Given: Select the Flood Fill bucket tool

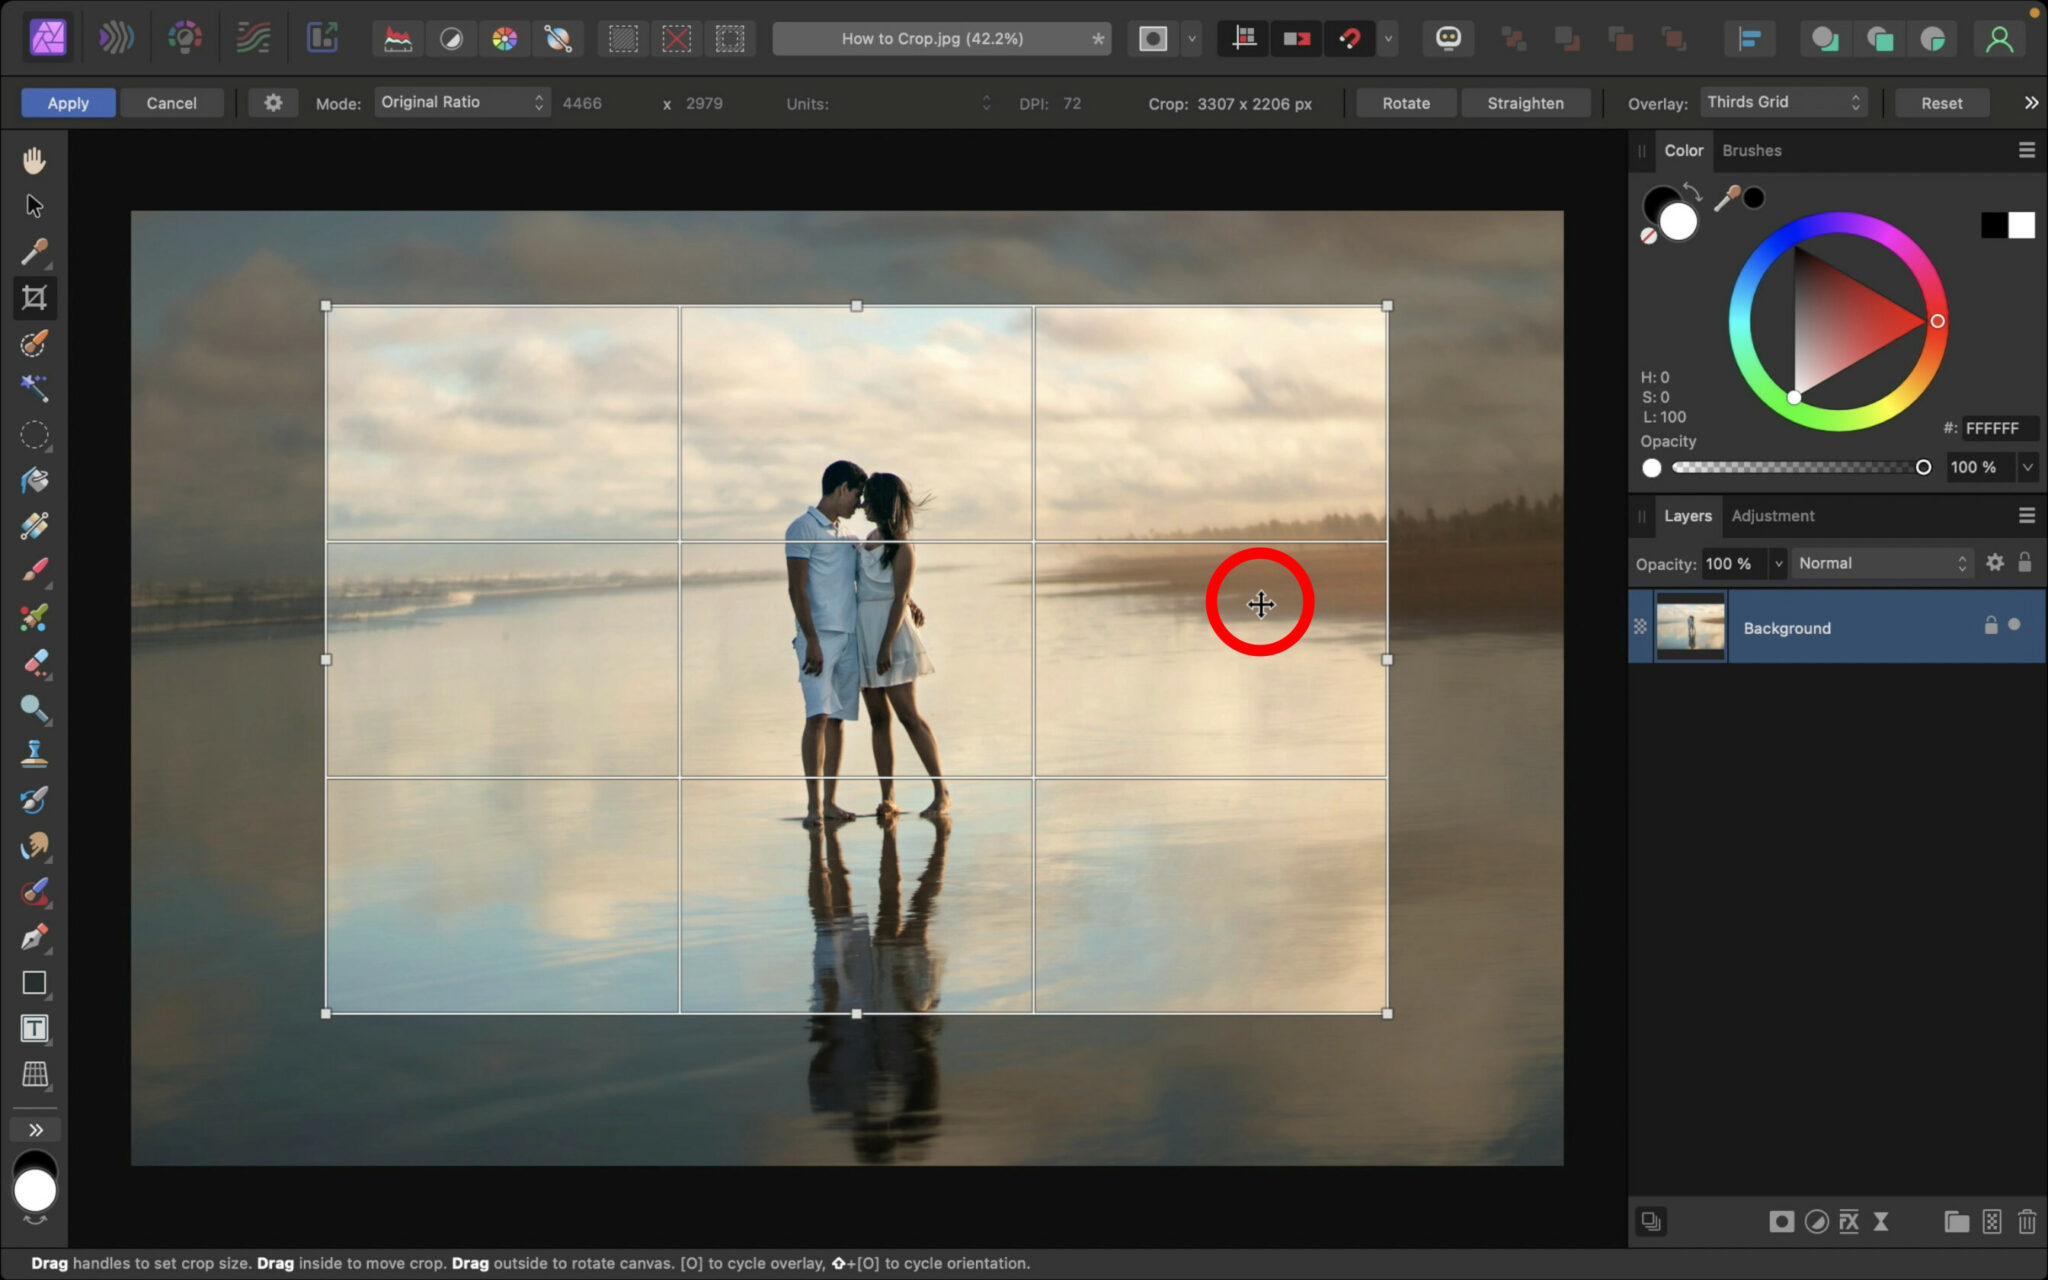Looking at the screenshot, I should point(34,480).
